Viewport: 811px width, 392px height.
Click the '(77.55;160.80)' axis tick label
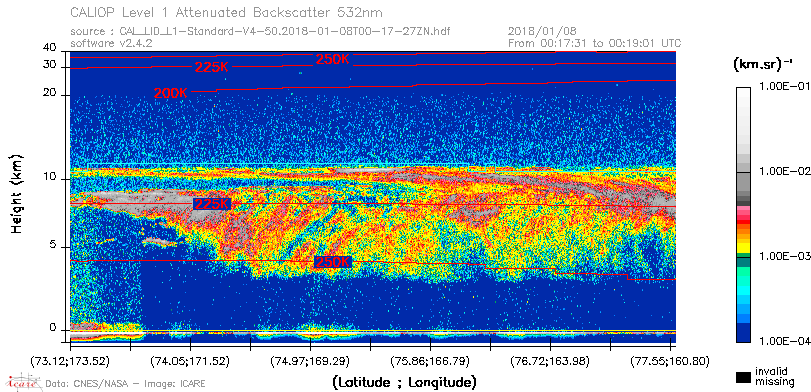(x=670, y=360)
